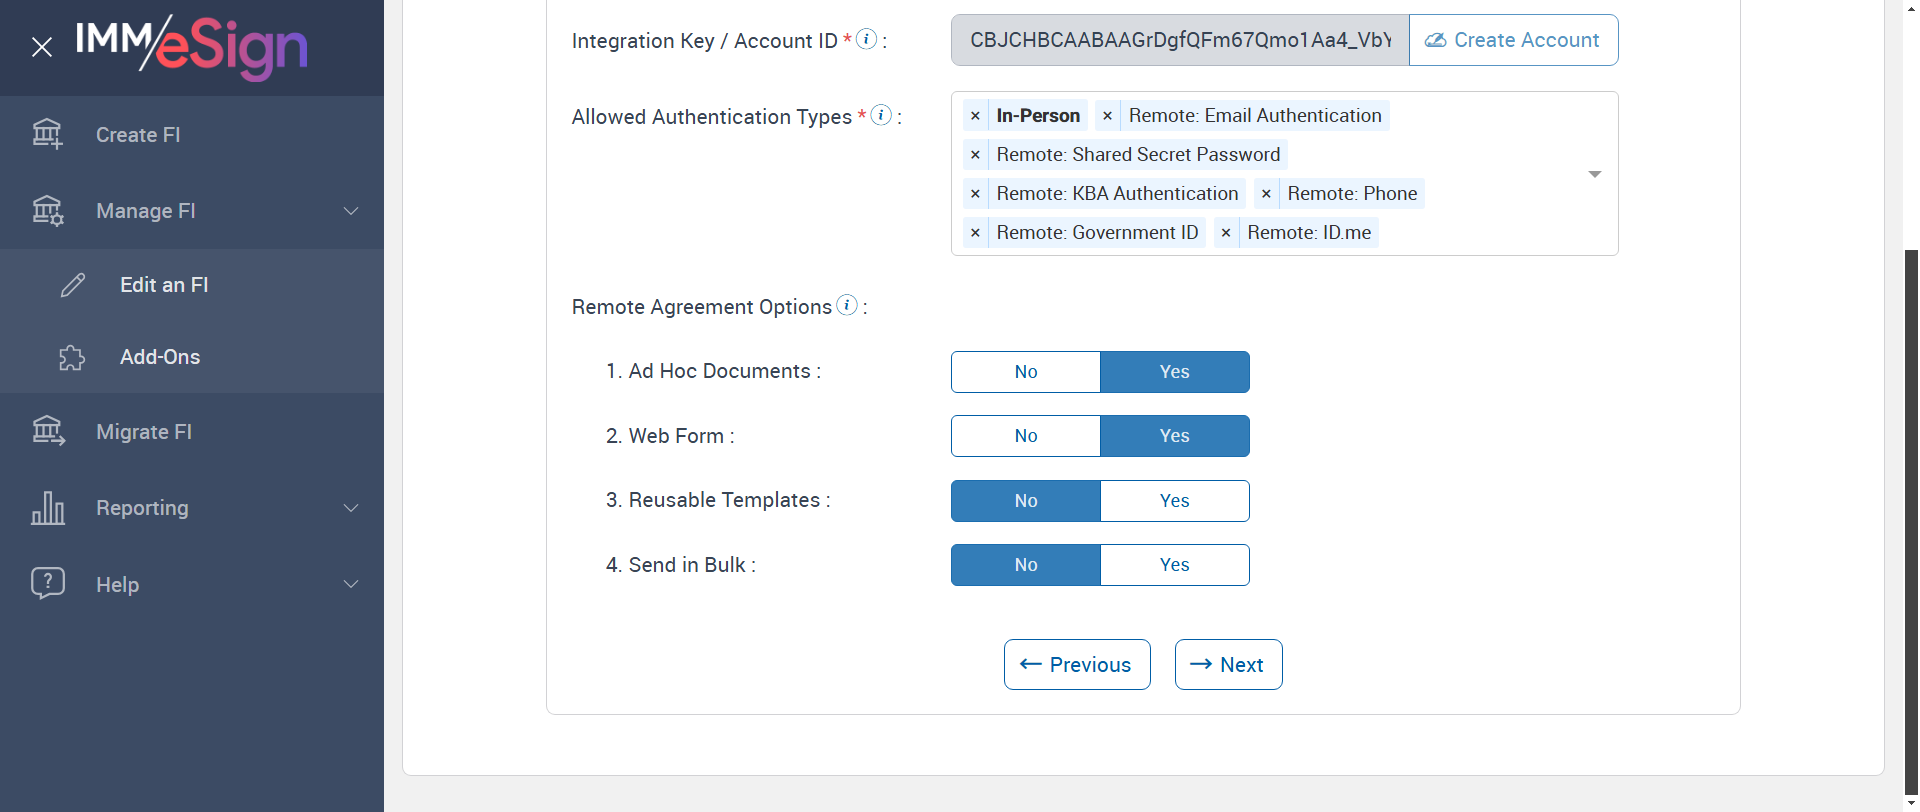Expand the Manage FI menu chevron

351,211
